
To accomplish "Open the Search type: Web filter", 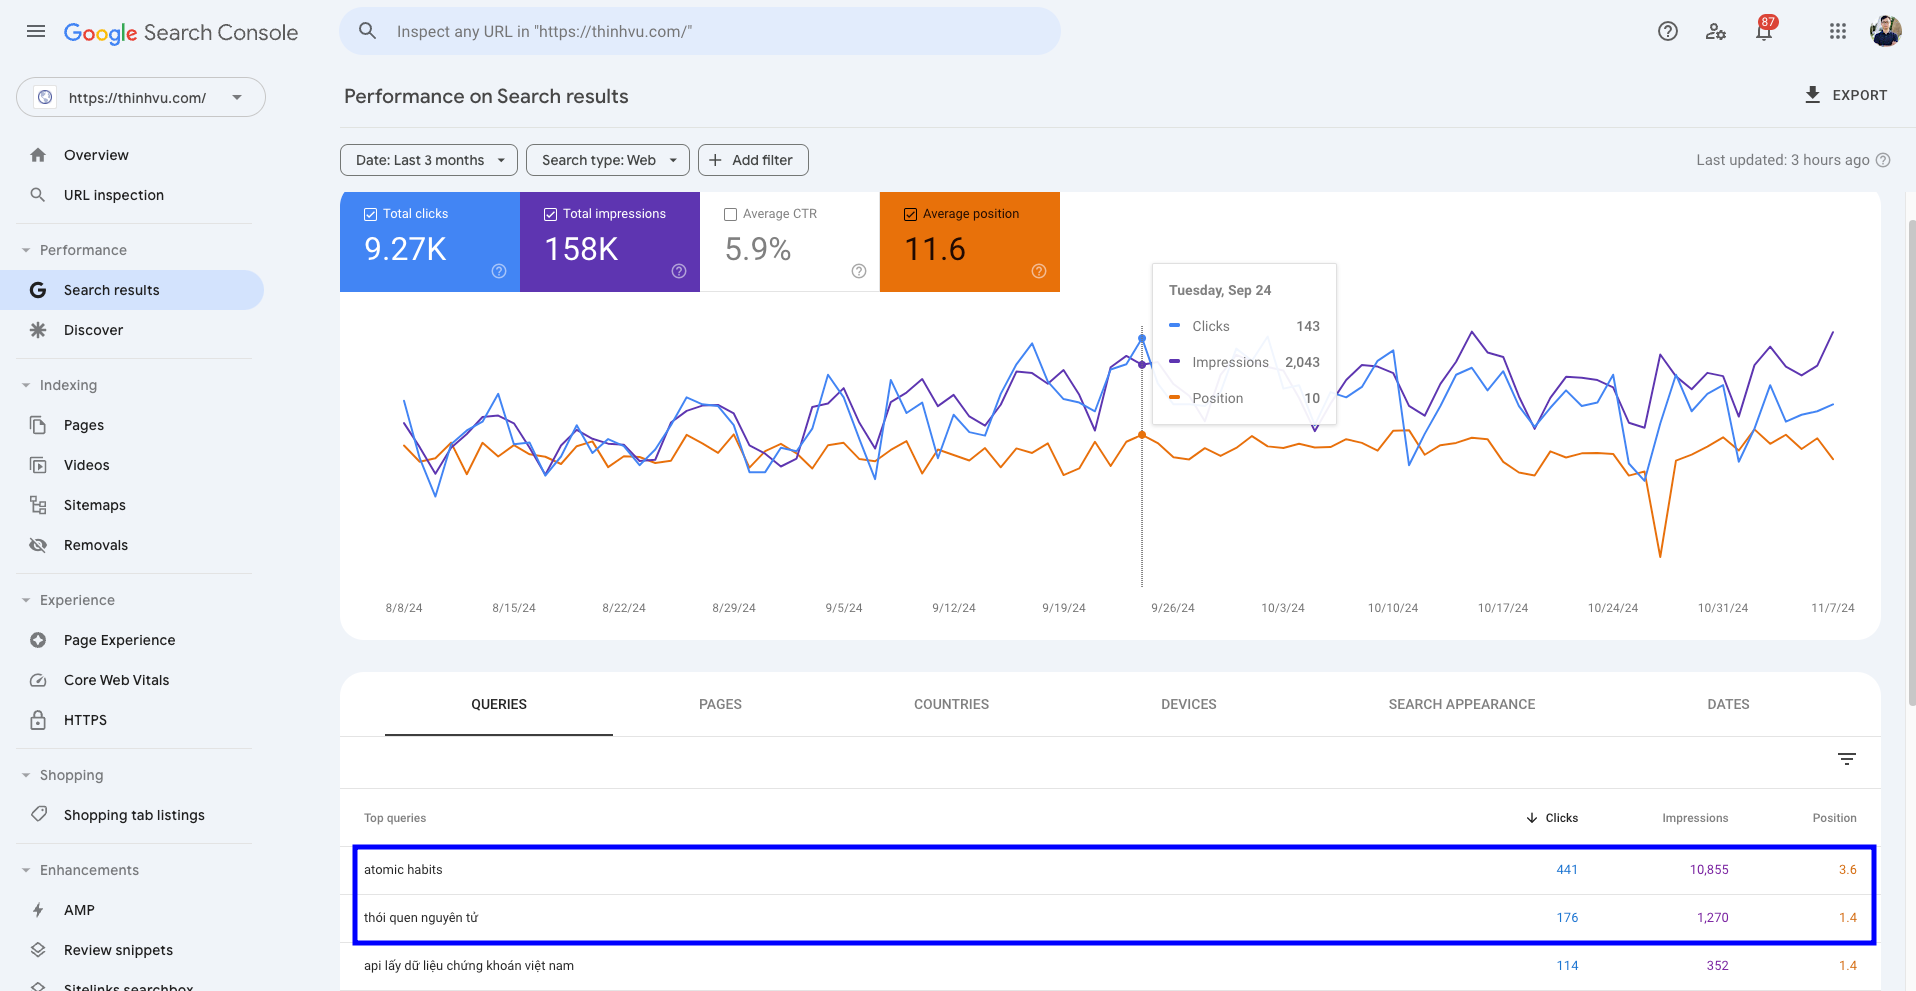I will pos(608,160).
